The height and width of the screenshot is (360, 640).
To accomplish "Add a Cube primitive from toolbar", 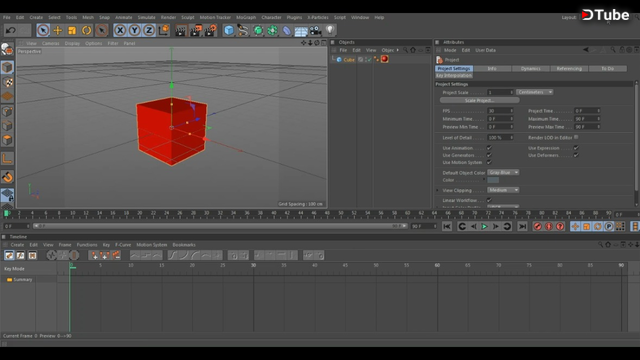I will pyautogui.click(x=229, y=30).
